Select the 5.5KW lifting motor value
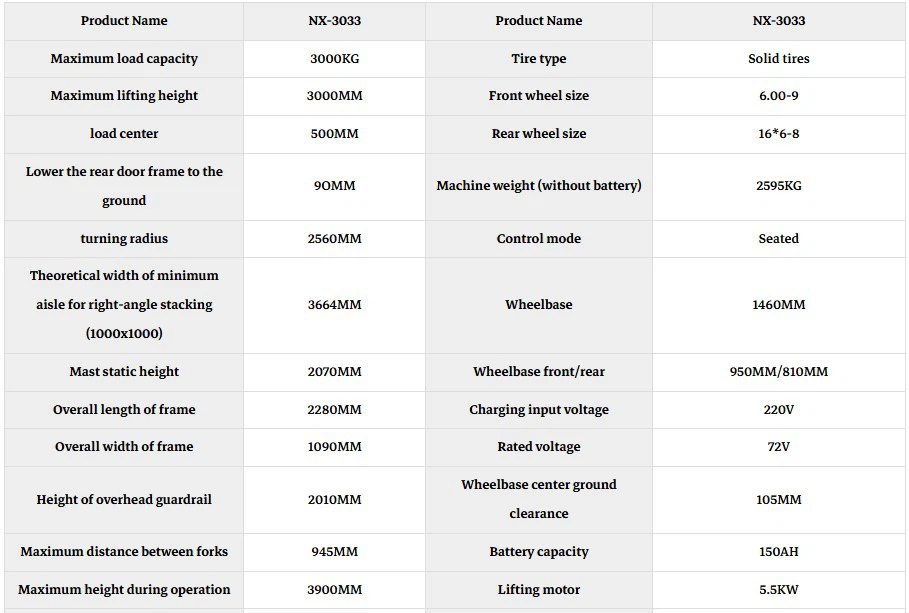This screenshot has height=613, width=909. pyautogui.click(x=778, y=590)
